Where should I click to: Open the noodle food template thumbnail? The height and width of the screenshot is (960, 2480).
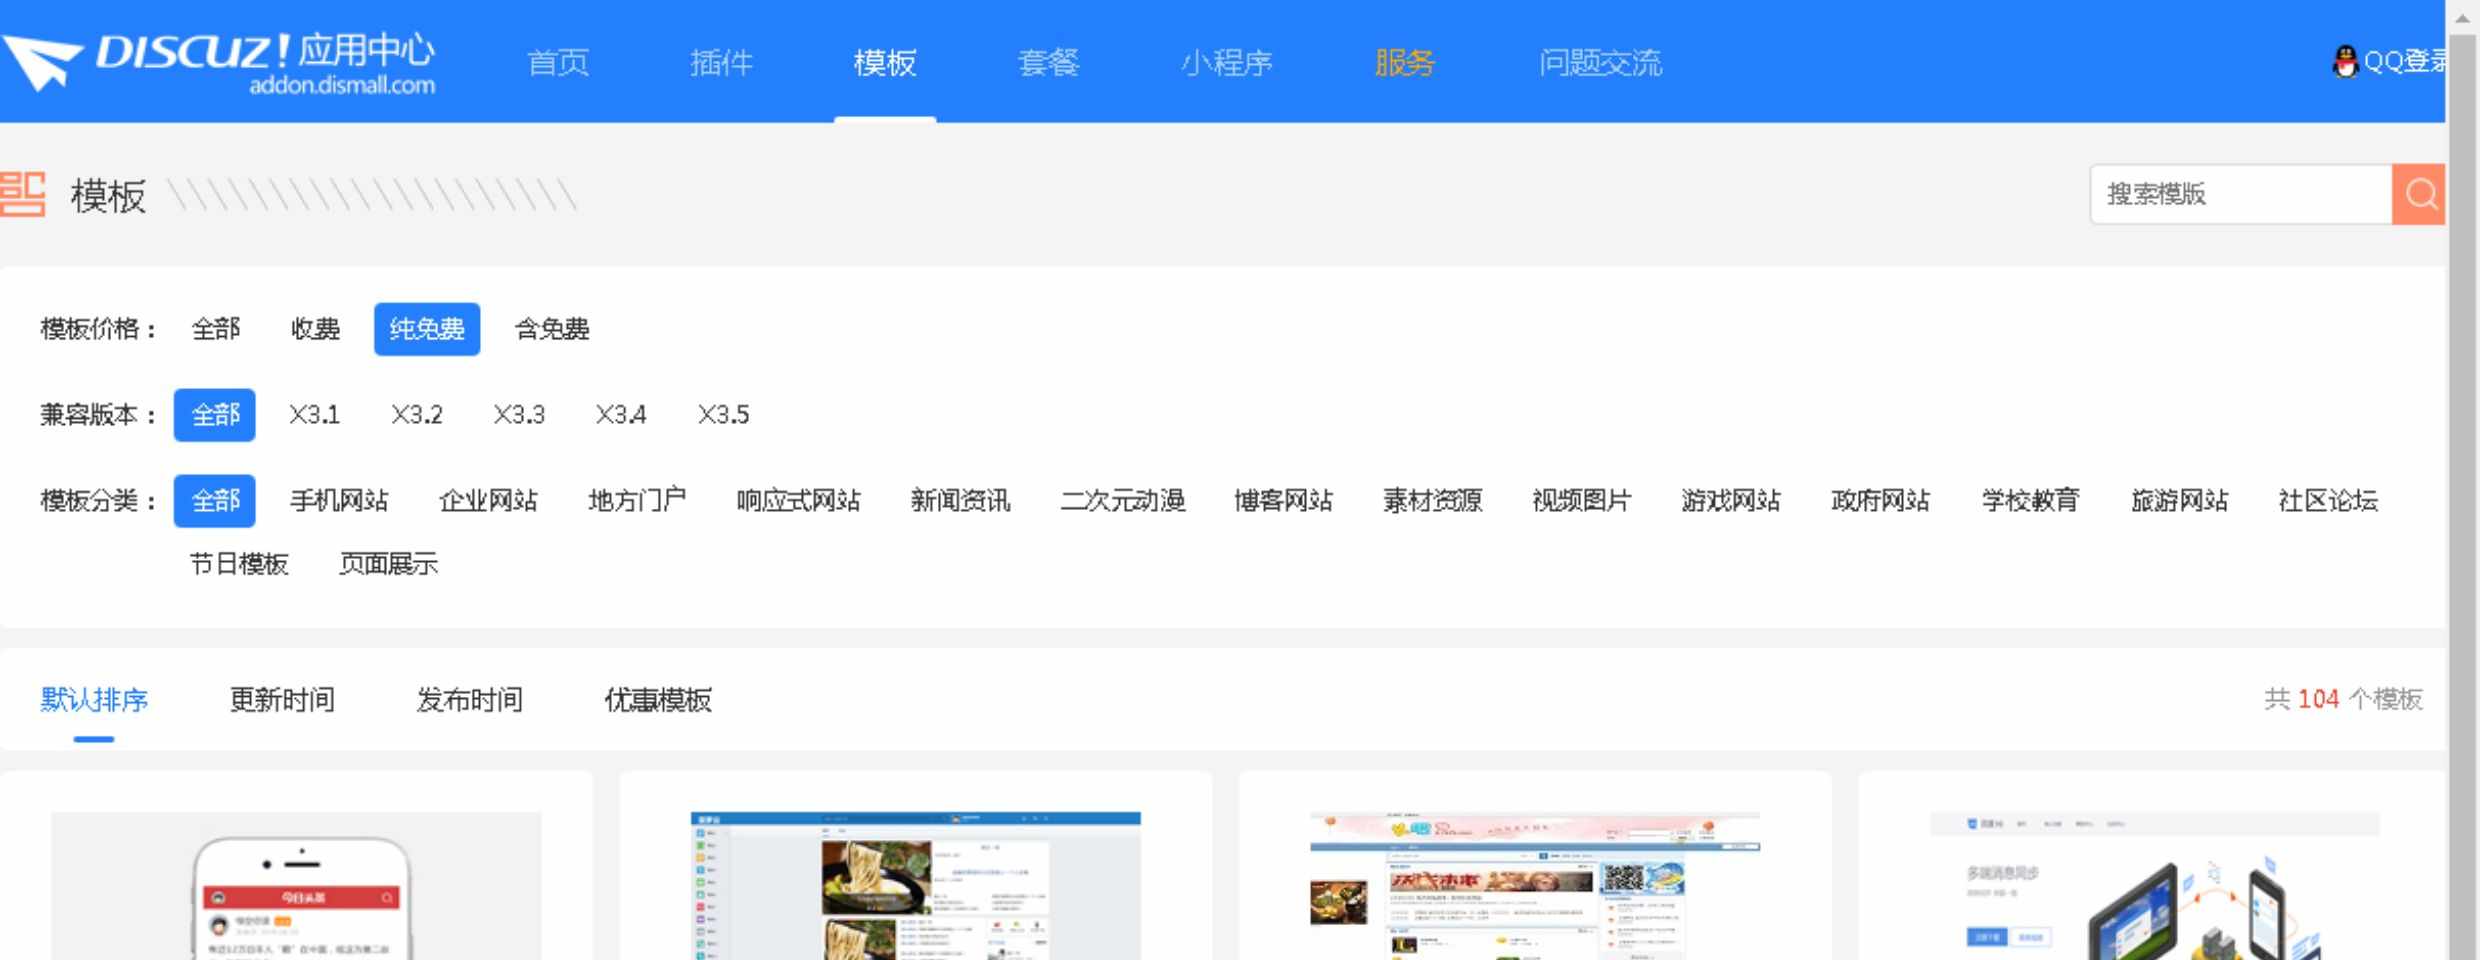coord(915,886)
